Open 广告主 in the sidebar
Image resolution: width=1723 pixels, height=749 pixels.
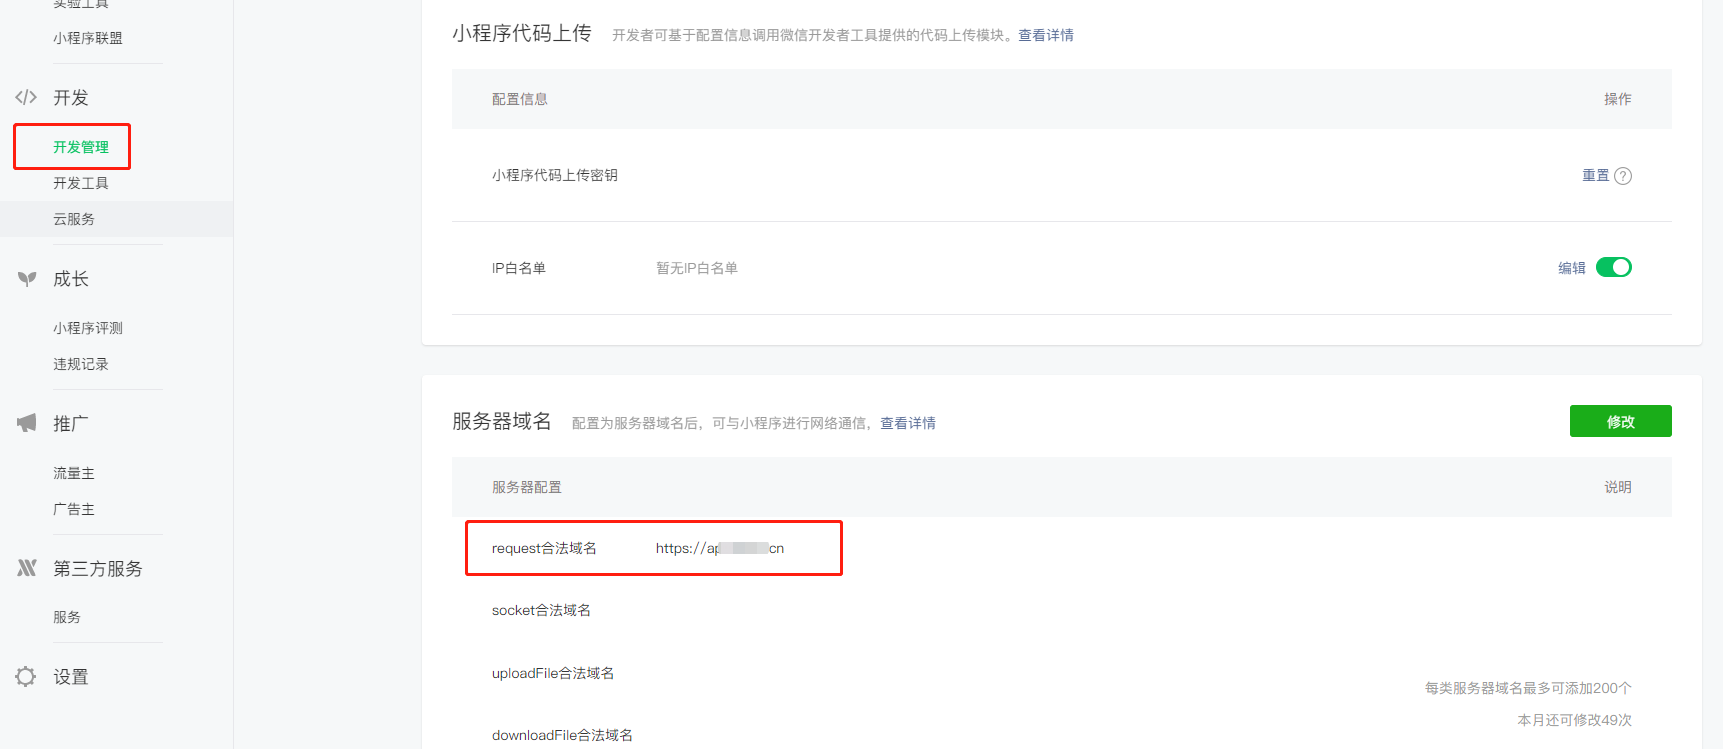coord(74,509)
